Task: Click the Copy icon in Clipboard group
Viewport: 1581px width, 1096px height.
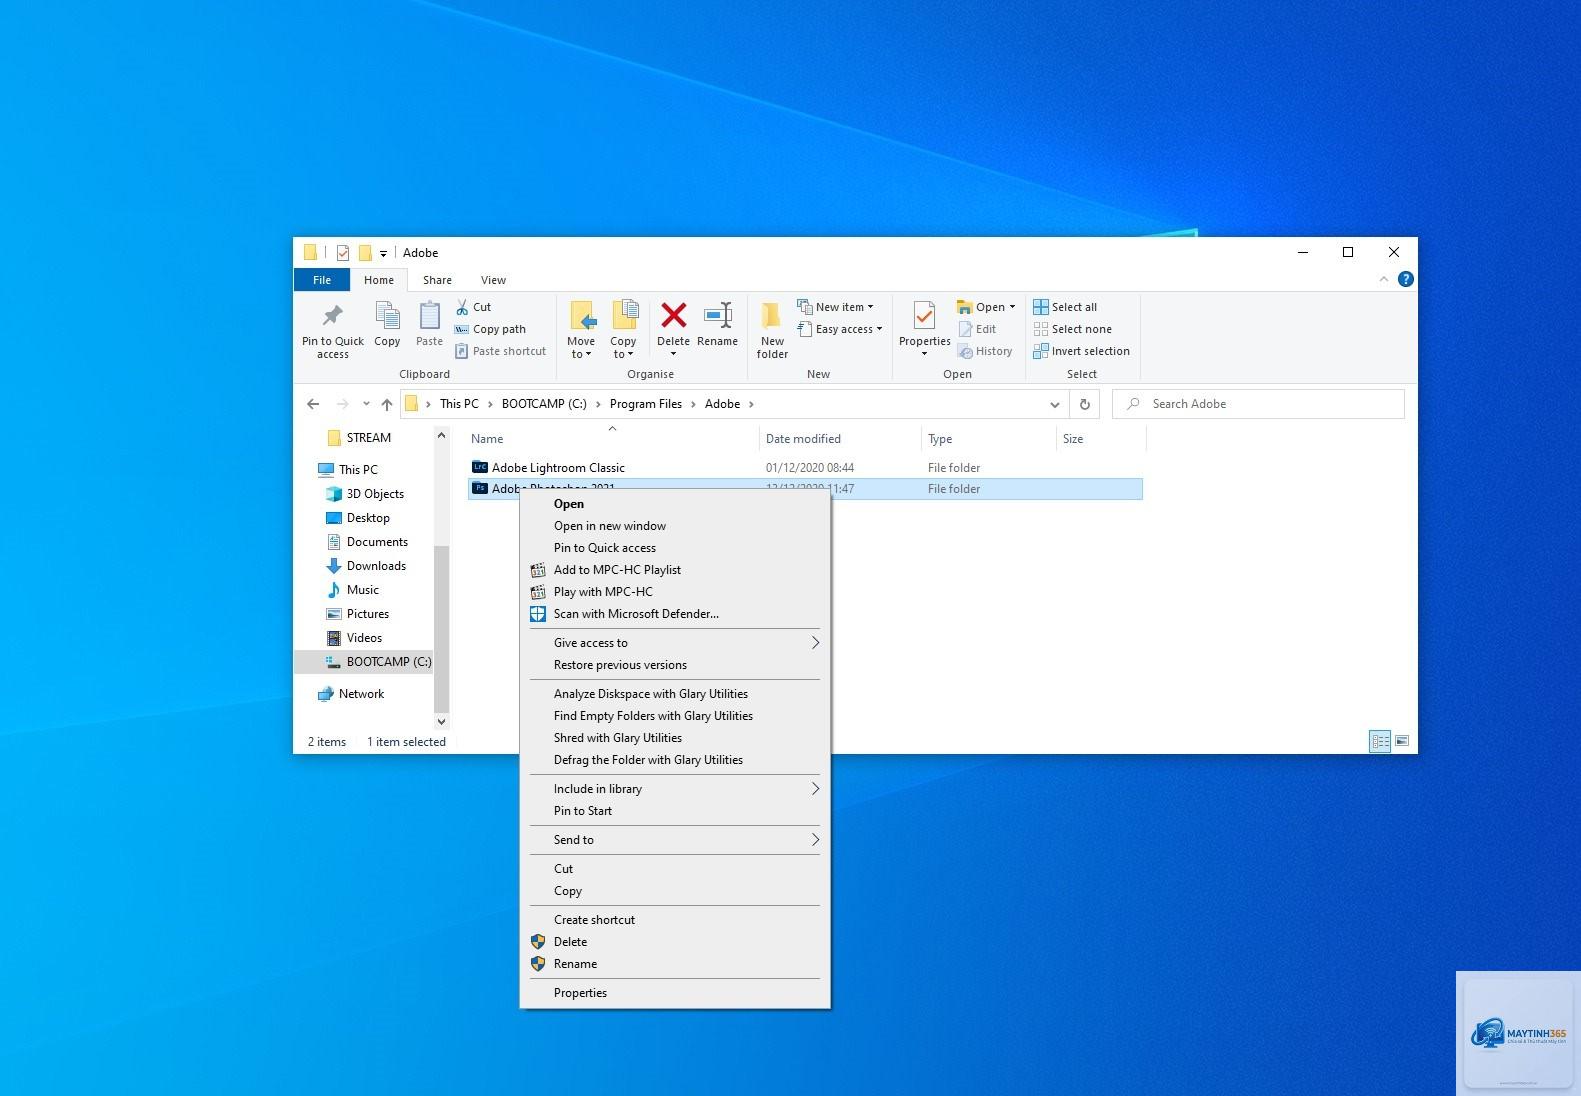Action: (387, 316)
